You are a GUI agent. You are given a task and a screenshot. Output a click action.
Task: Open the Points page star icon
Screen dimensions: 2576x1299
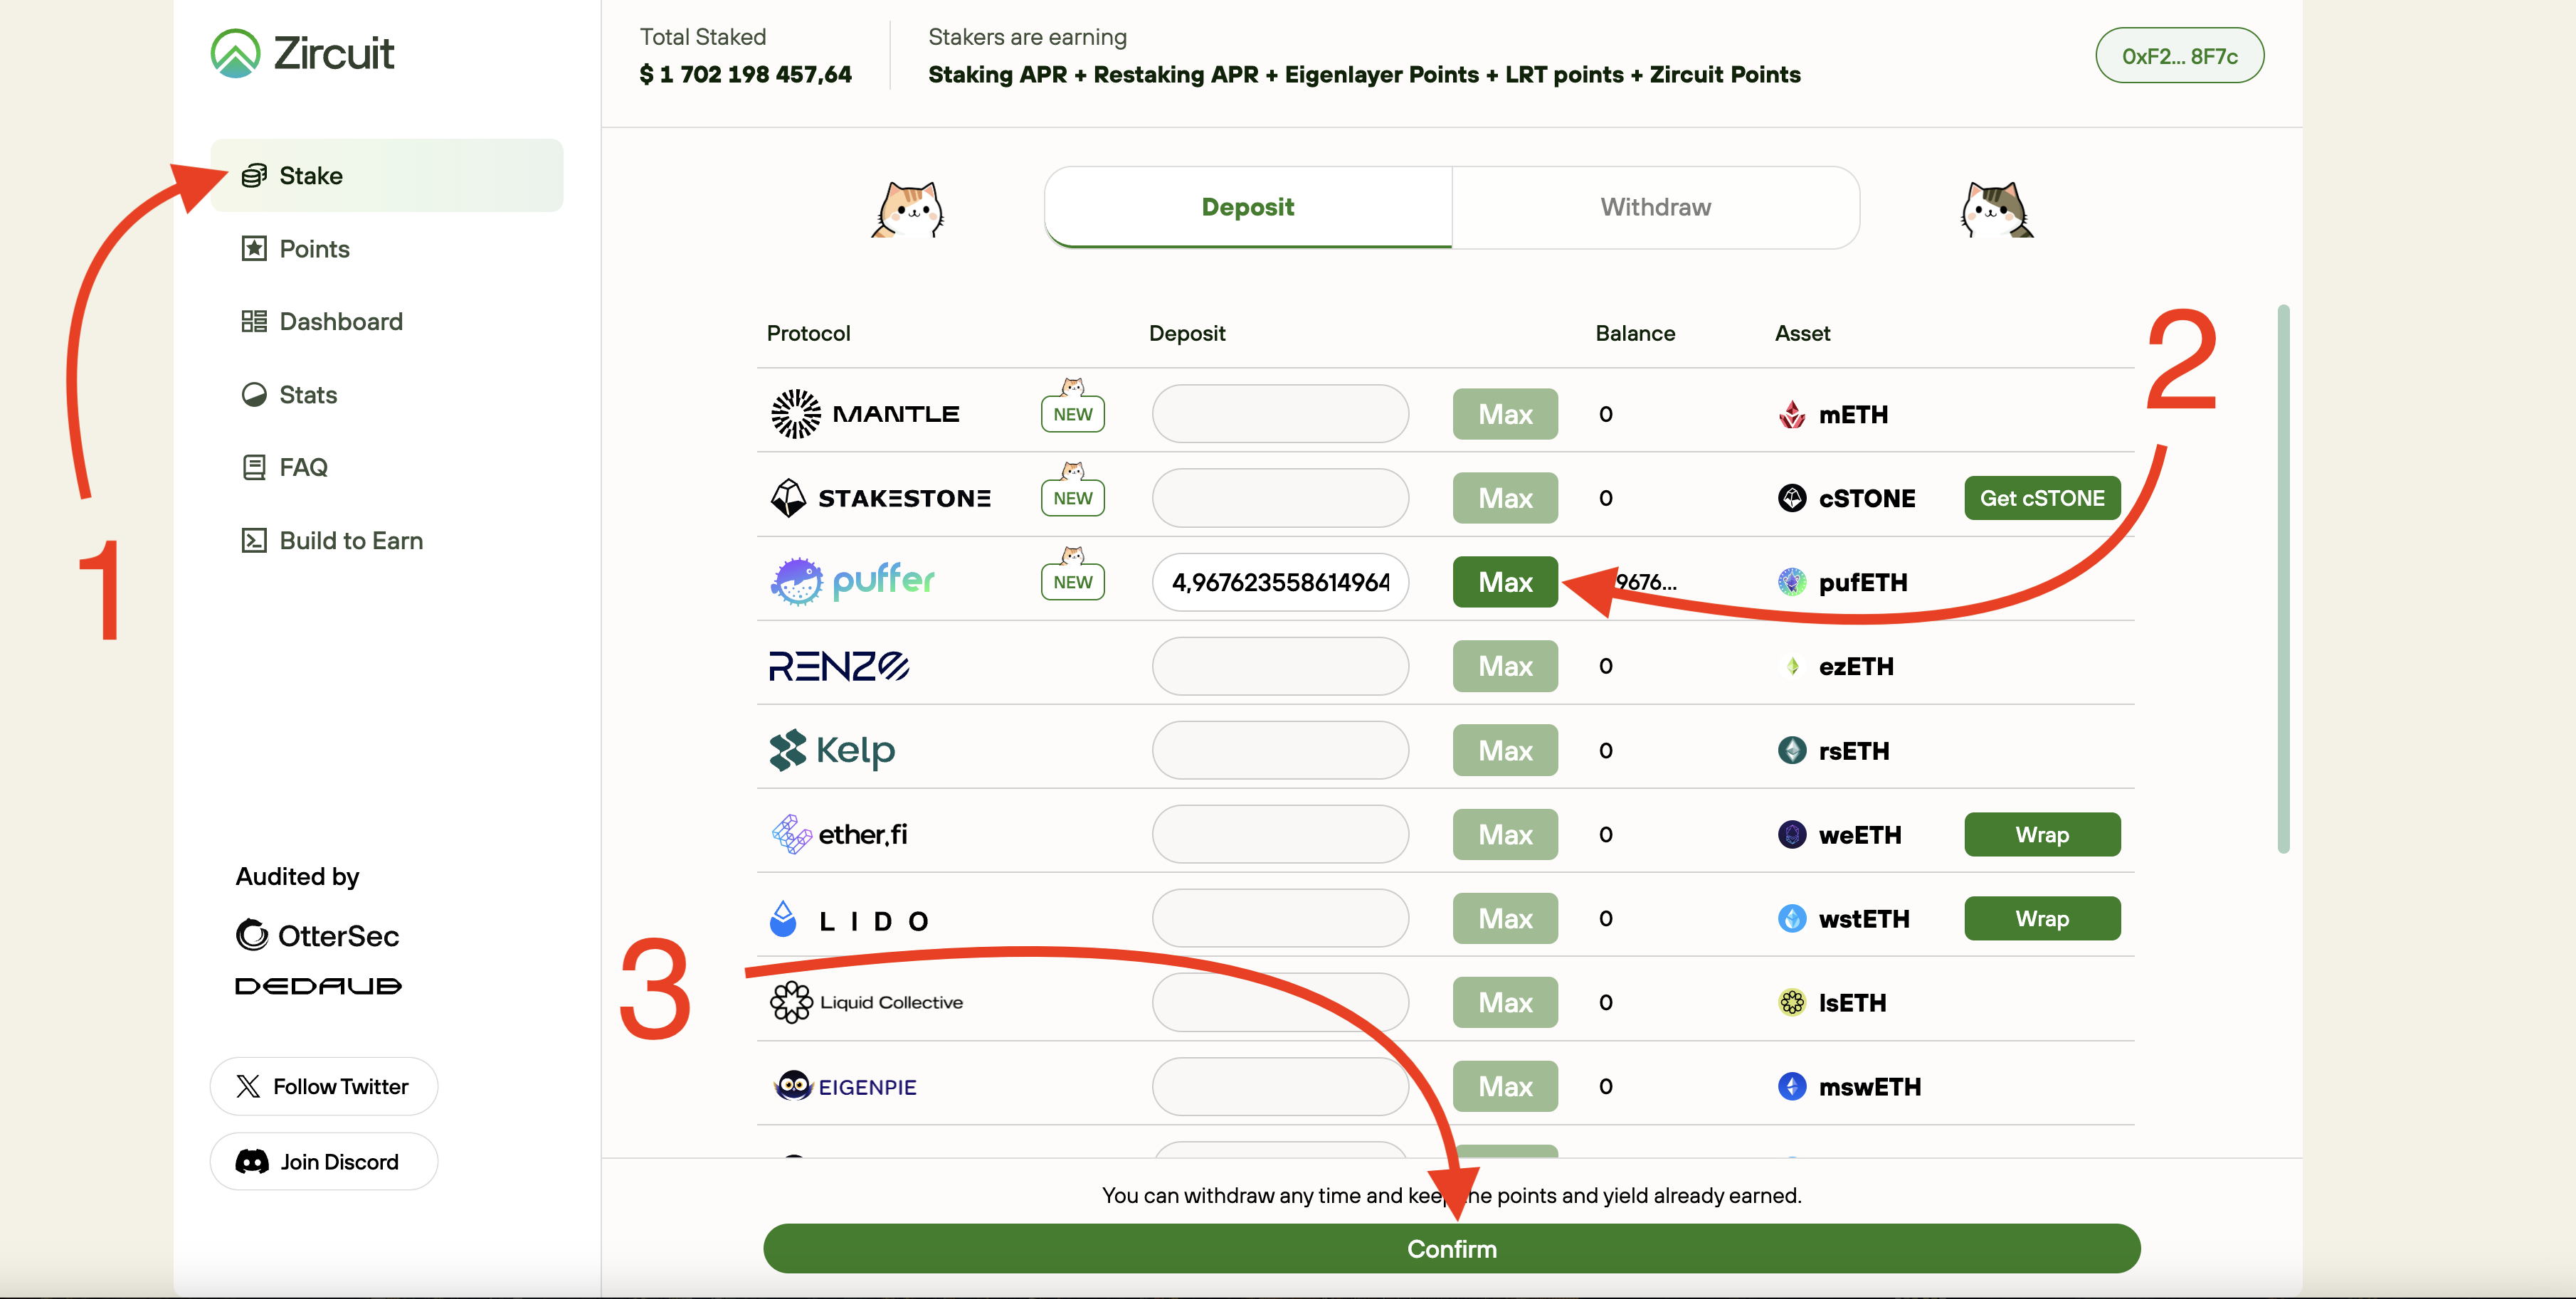[254, 248]
